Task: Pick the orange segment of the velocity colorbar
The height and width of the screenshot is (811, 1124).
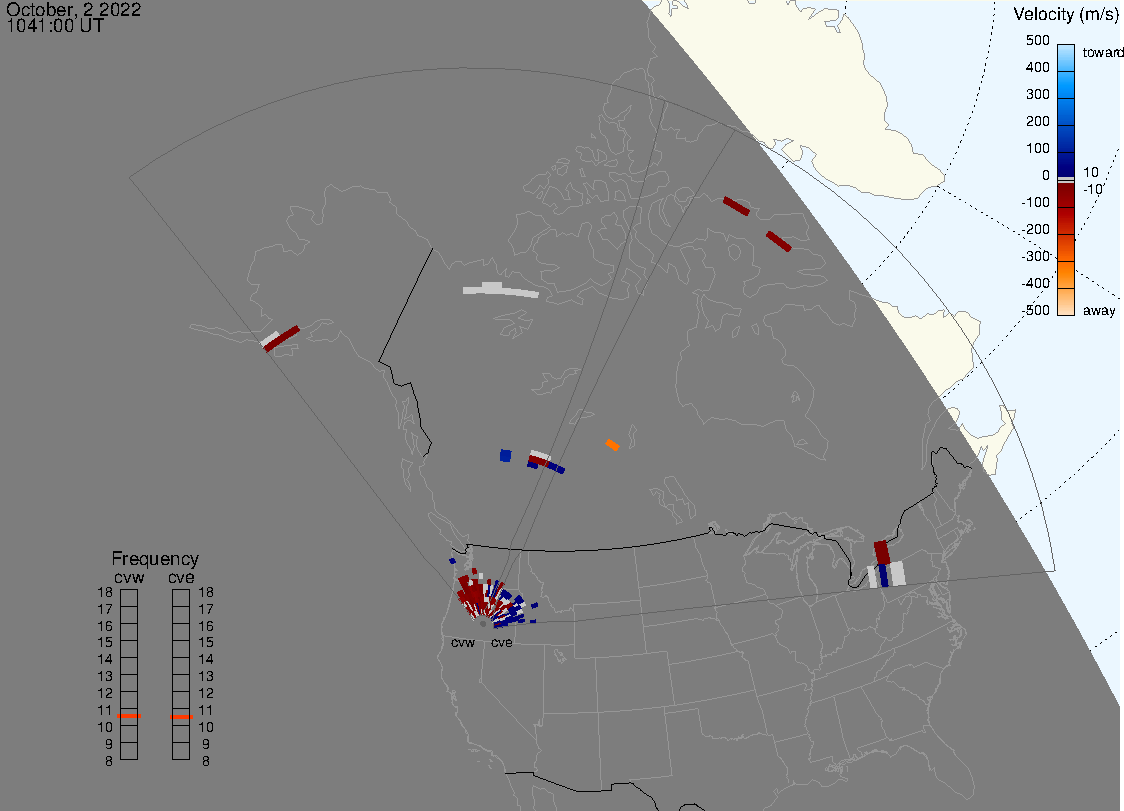Action: pyautogui.click(x=1066, y=275)
